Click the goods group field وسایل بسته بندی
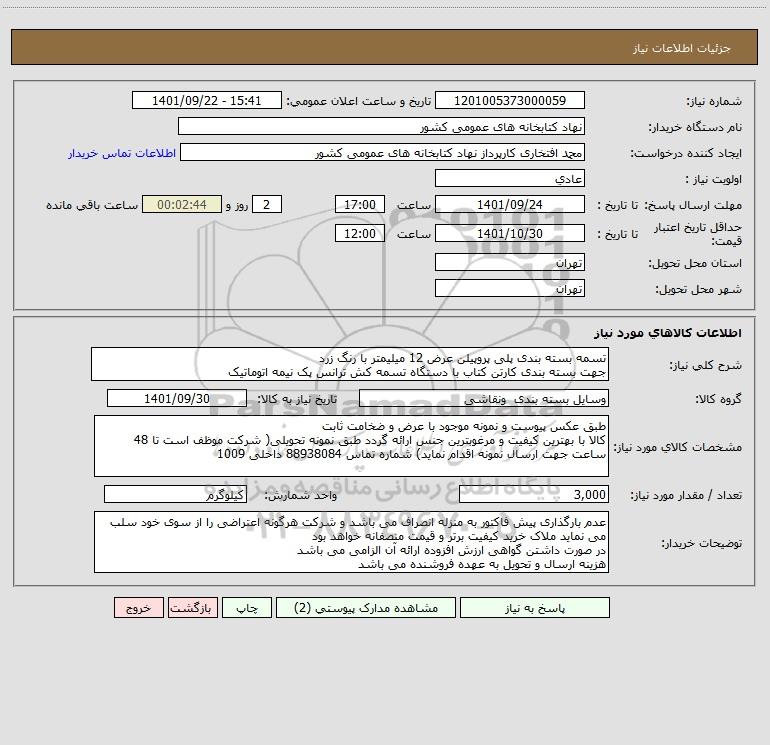The width and height of the screenshot is (770, 745). [x=484, y=398]
